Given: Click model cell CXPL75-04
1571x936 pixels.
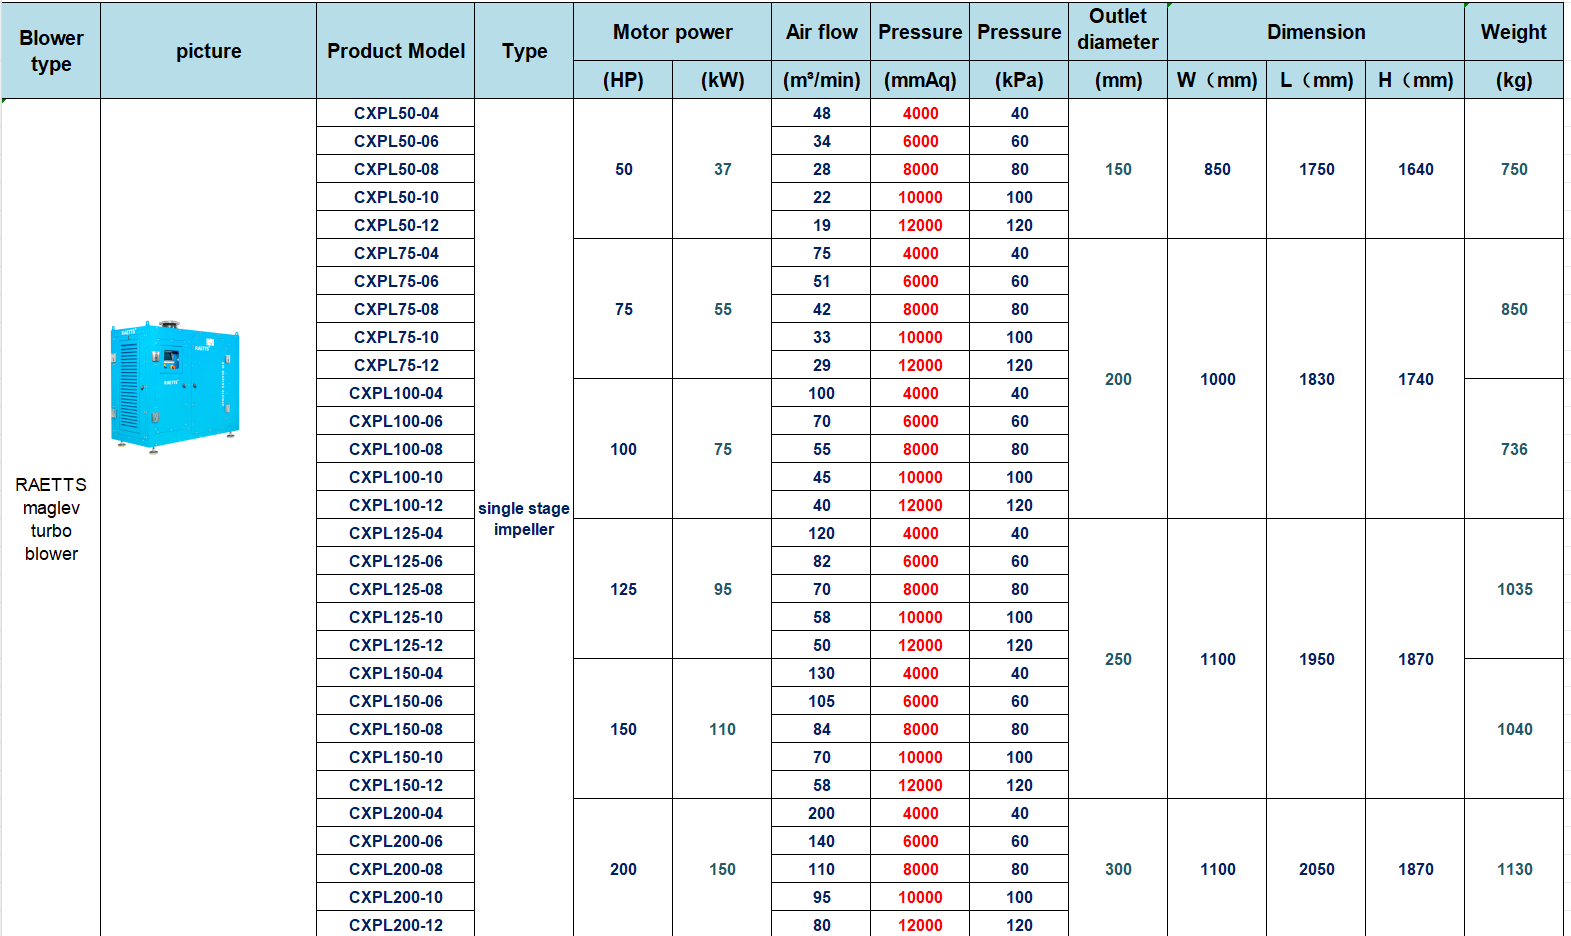Looking at the screenshot, I should pos(396,253).
